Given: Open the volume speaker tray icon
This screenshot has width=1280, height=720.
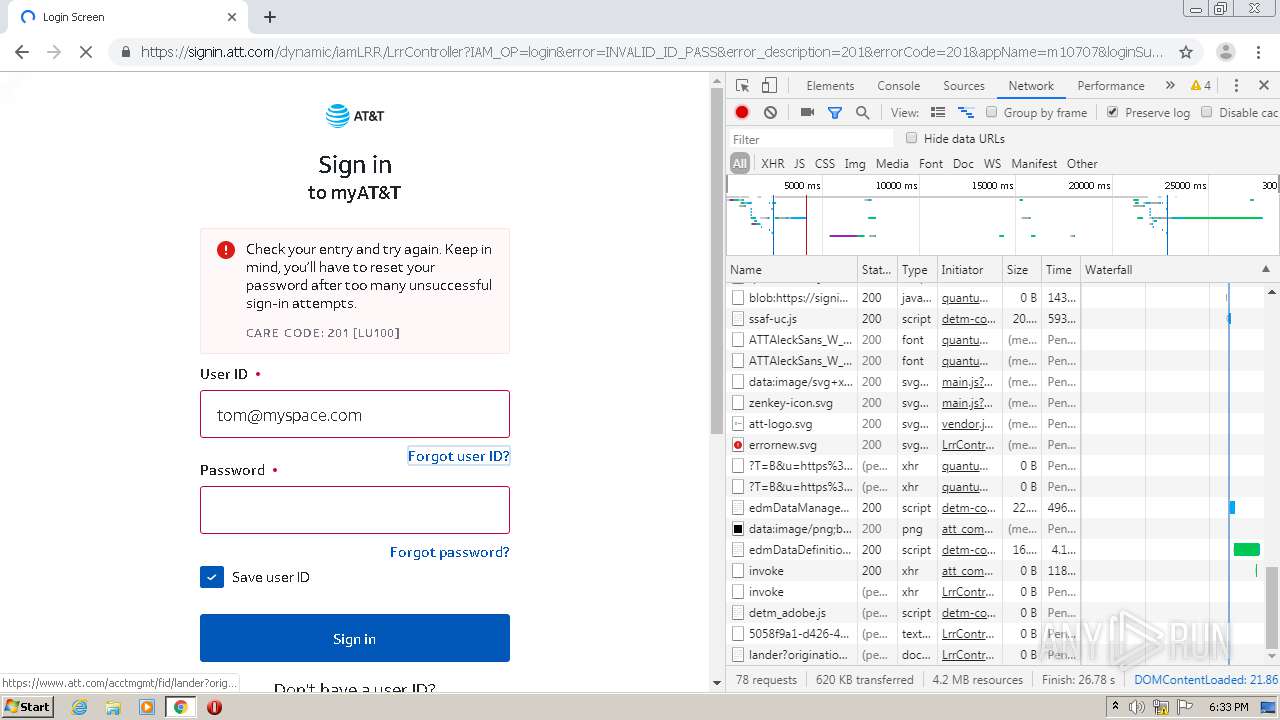Looking at the screenshot, I should click(x=1137, y=707).
